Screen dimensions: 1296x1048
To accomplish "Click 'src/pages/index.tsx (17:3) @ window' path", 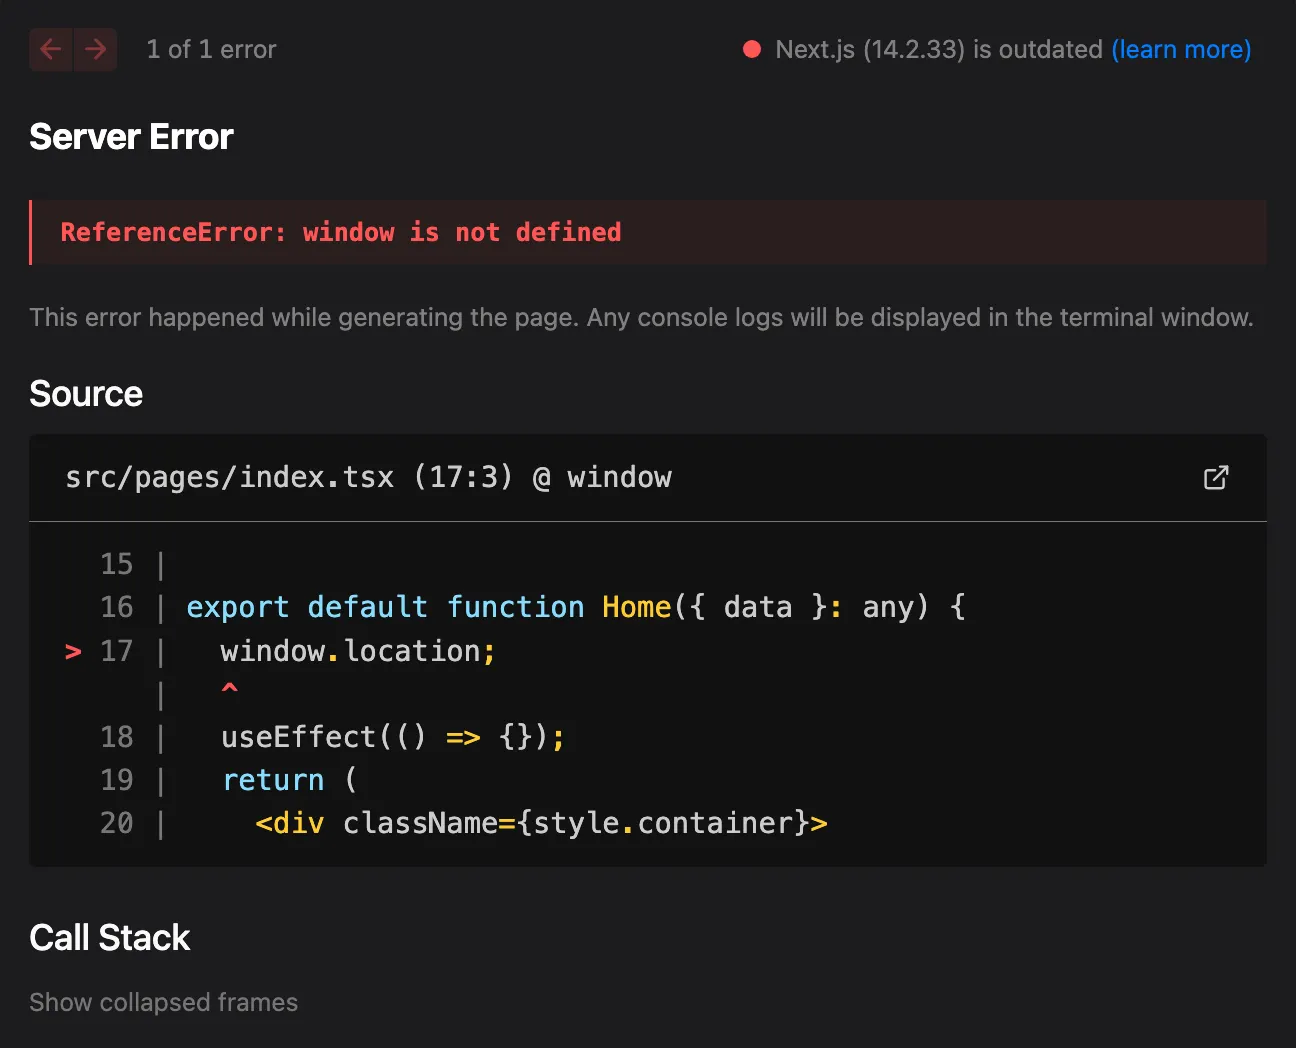I will 368,477.
